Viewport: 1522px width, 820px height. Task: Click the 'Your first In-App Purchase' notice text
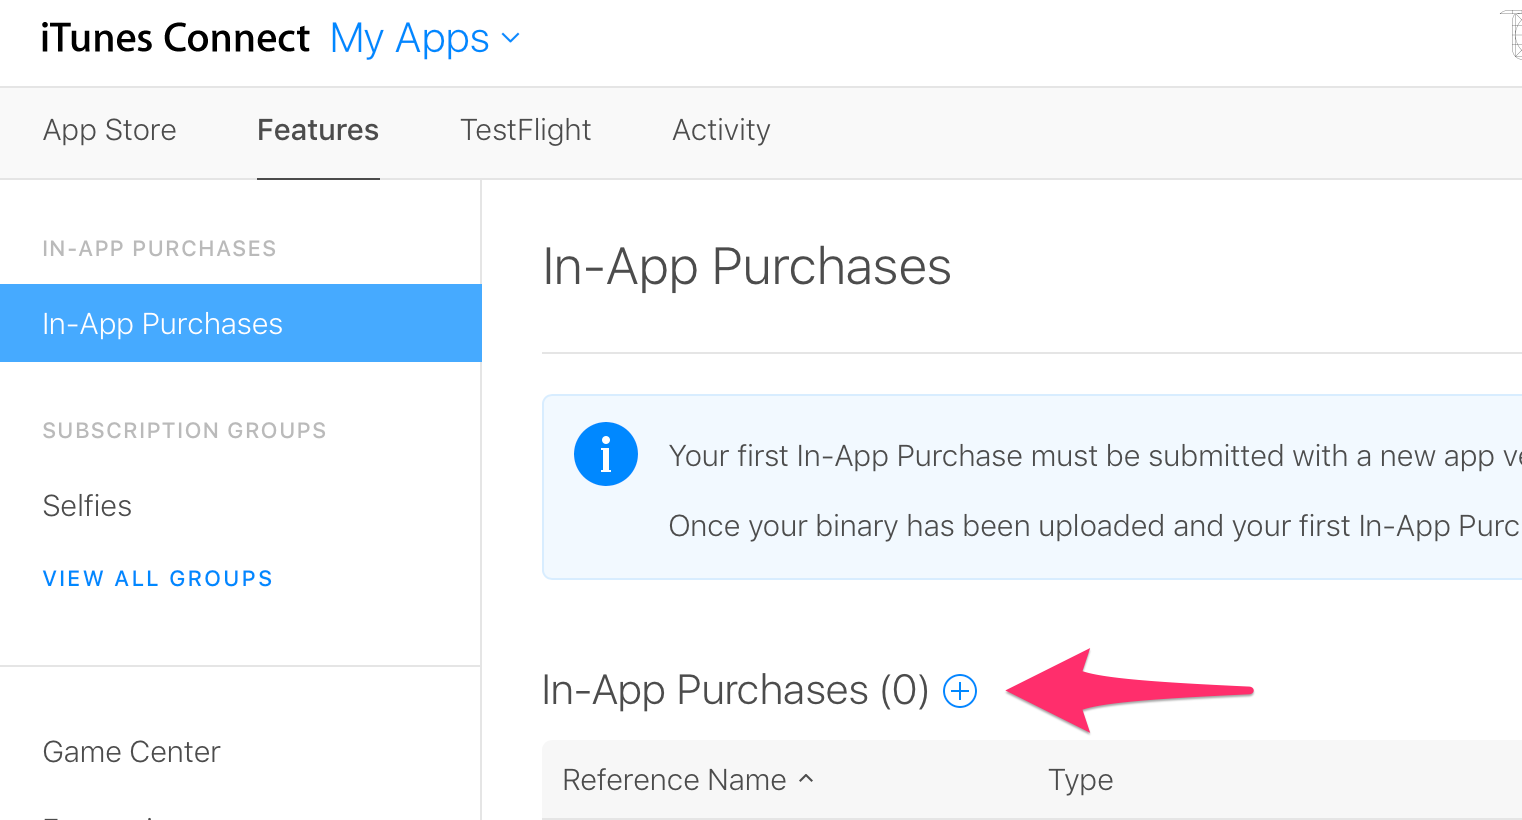coord(1095,456)
